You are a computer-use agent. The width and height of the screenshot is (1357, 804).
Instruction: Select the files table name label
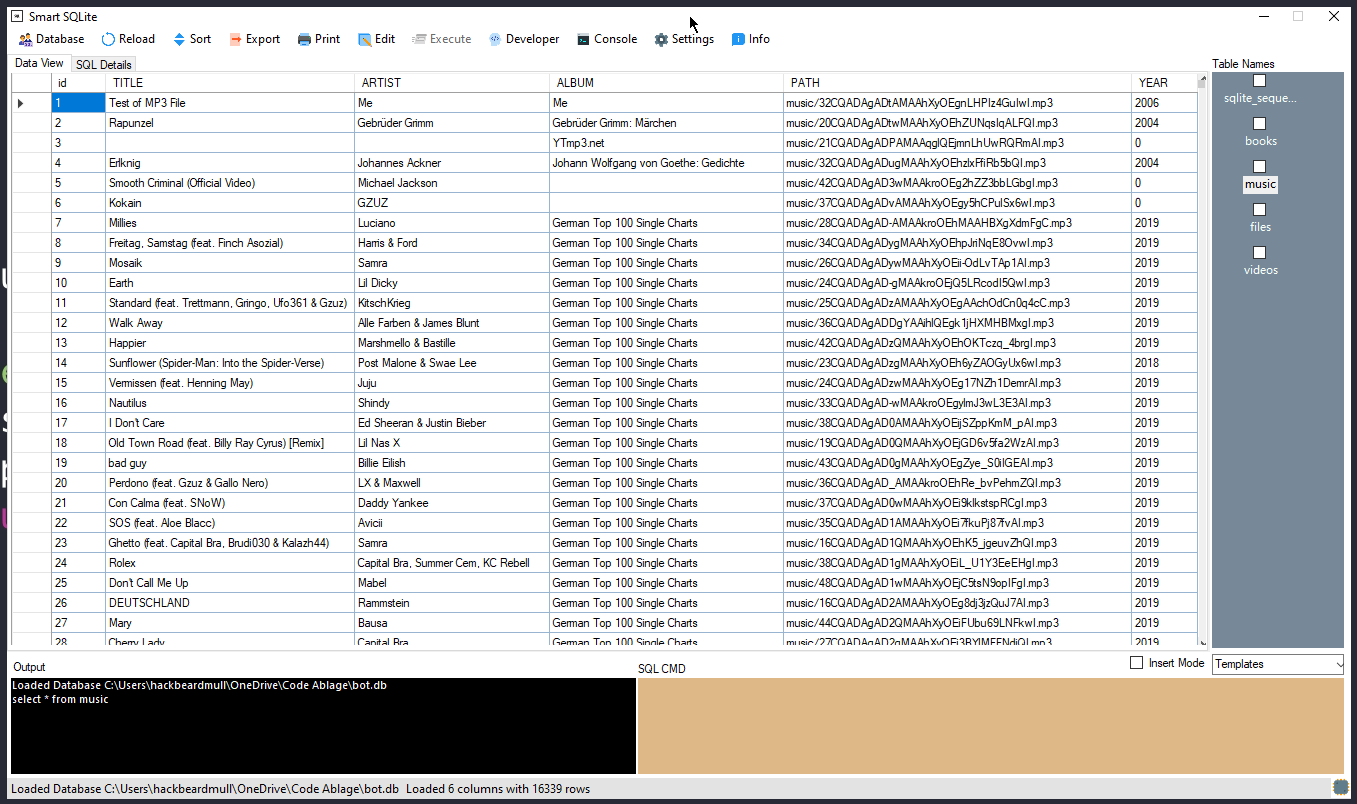click(x=1260, y=227)
